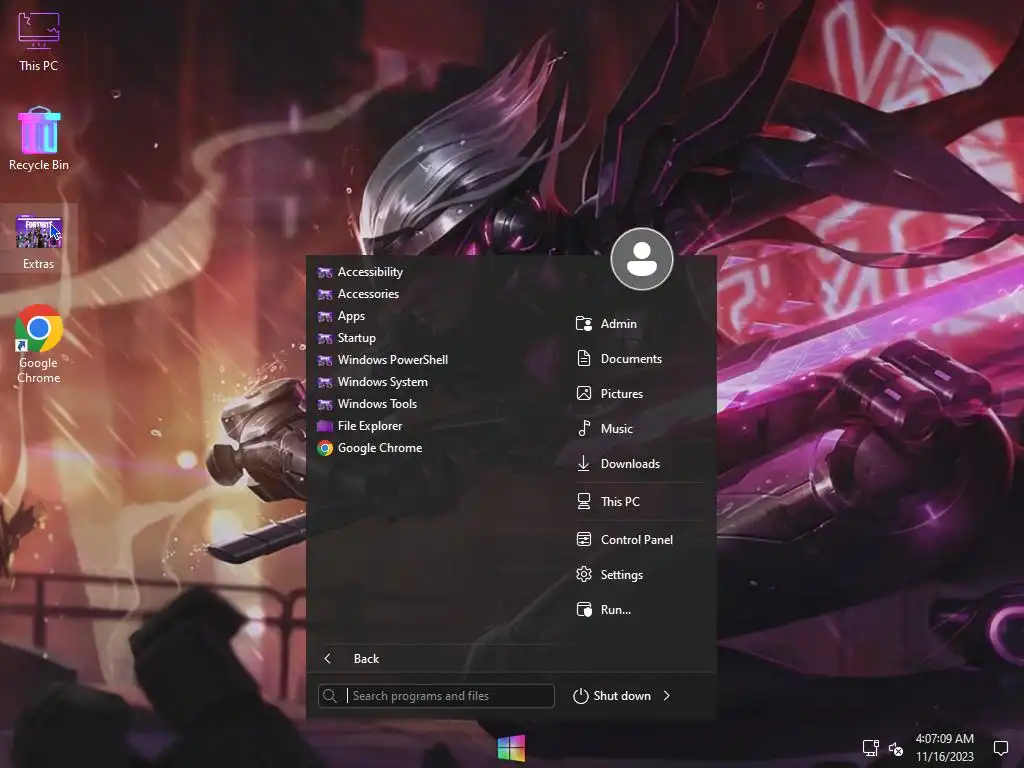Click the Shut down button
The height and width of the screenshot is (768, 1024).
coord(612,696)
